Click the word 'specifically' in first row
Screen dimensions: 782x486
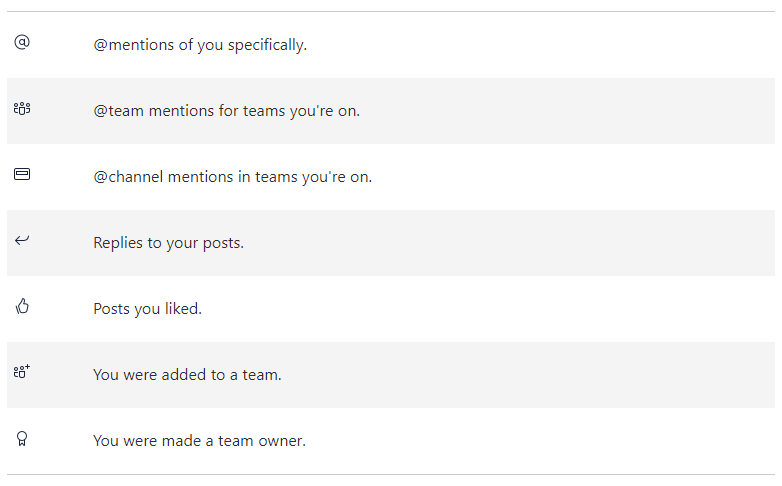pos(267,45)
